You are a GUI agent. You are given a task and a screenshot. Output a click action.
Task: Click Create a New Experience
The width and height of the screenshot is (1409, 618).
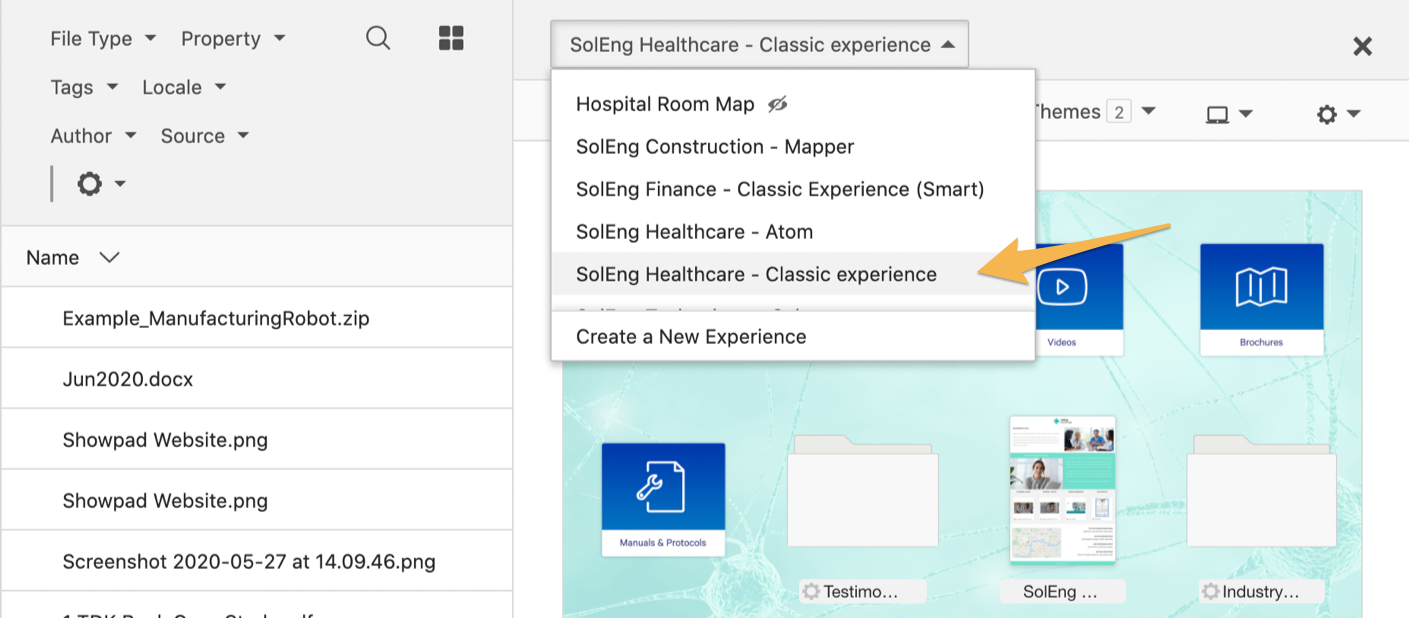pos(793,337)
